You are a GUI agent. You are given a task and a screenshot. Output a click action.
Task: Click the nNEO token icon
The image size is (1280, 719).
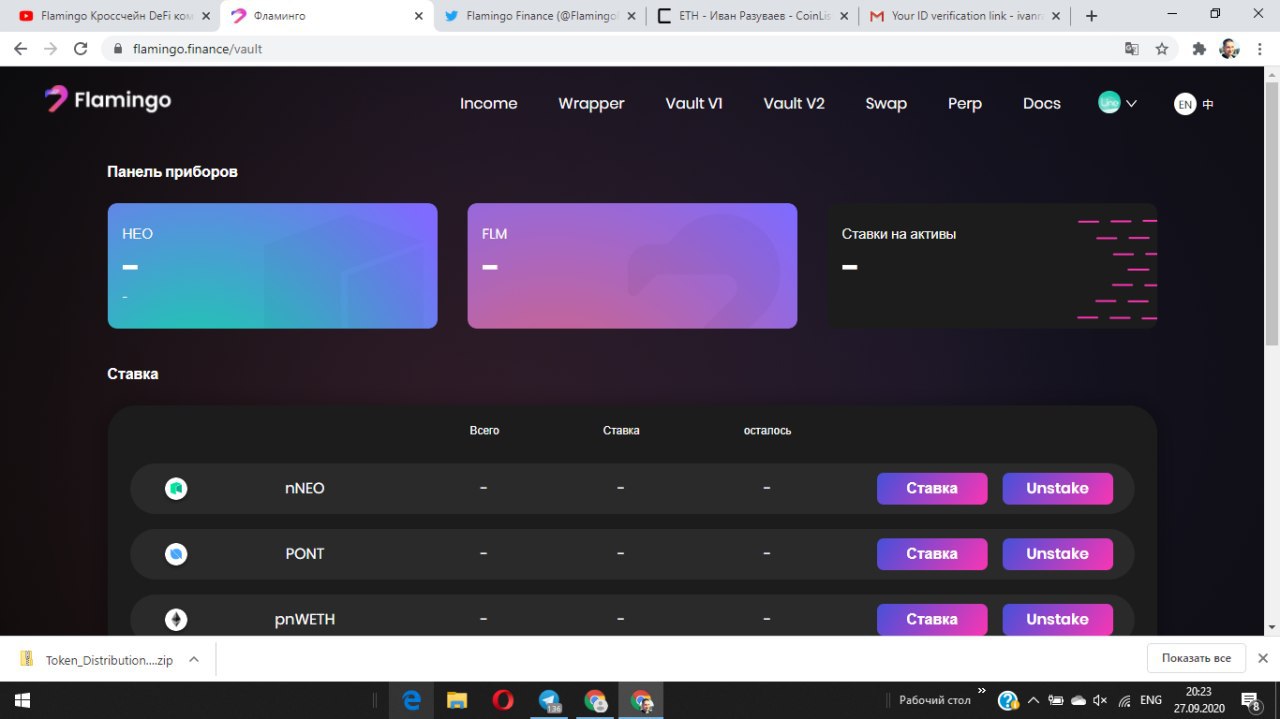(176, 489)
